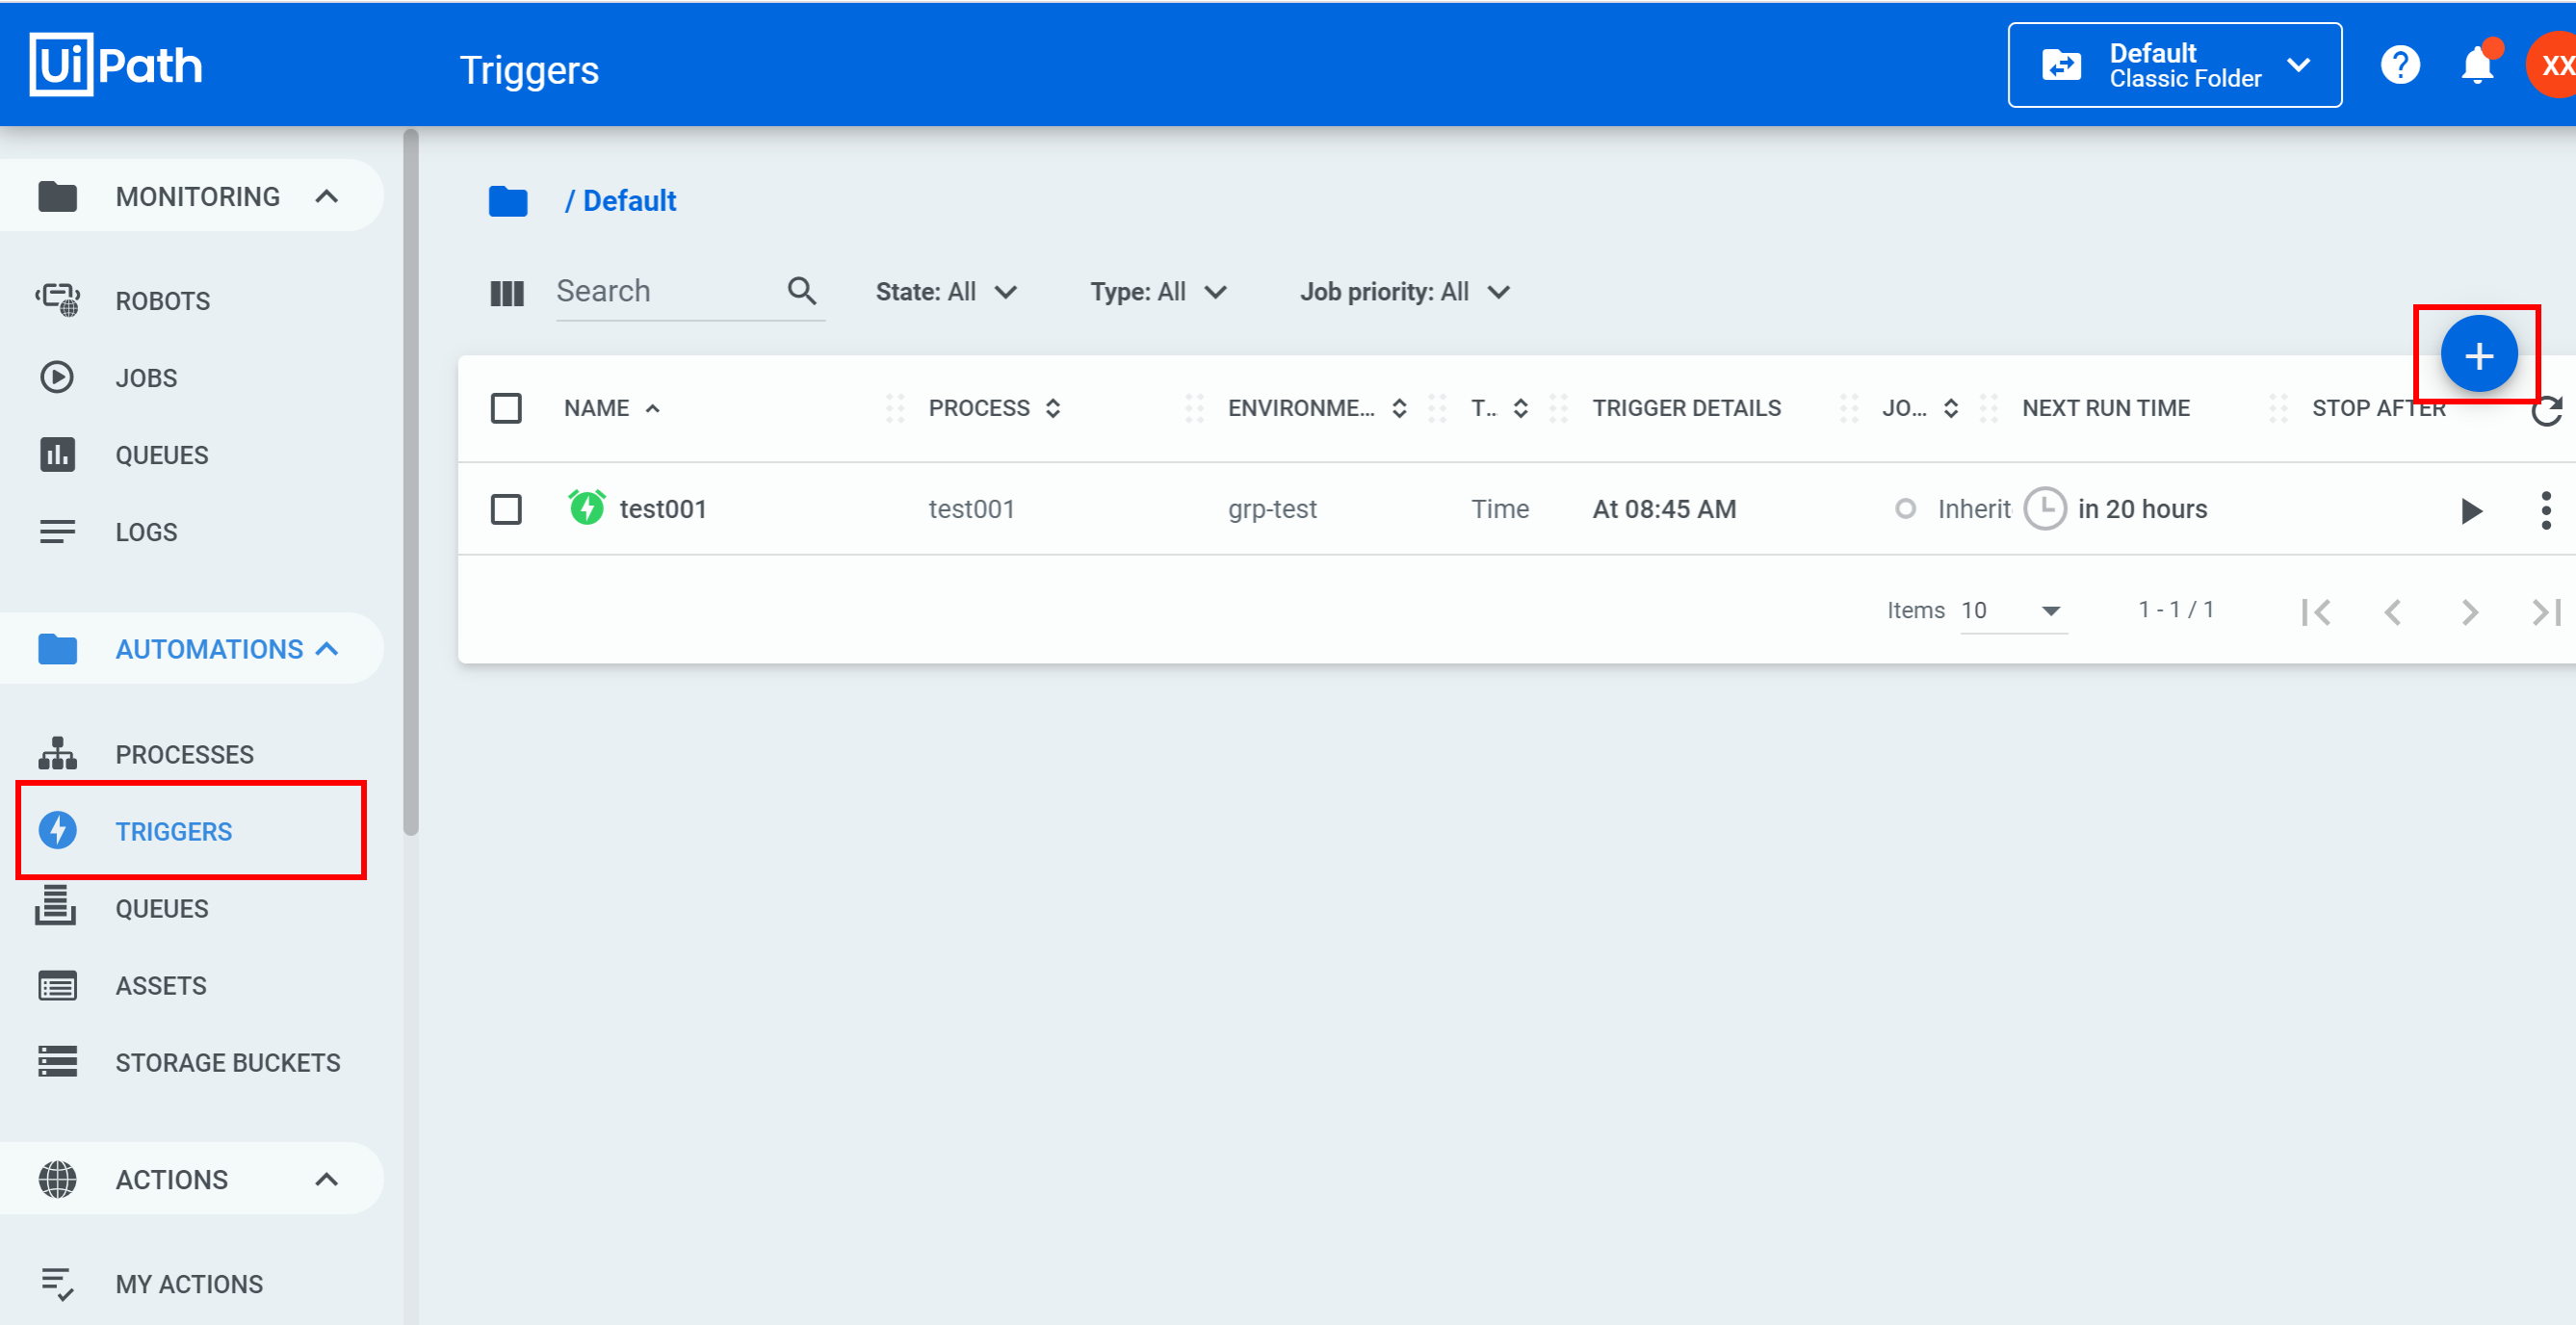
Task: Click the search magnifier icon
Action: pyautogui.click(x=801, y=291)
